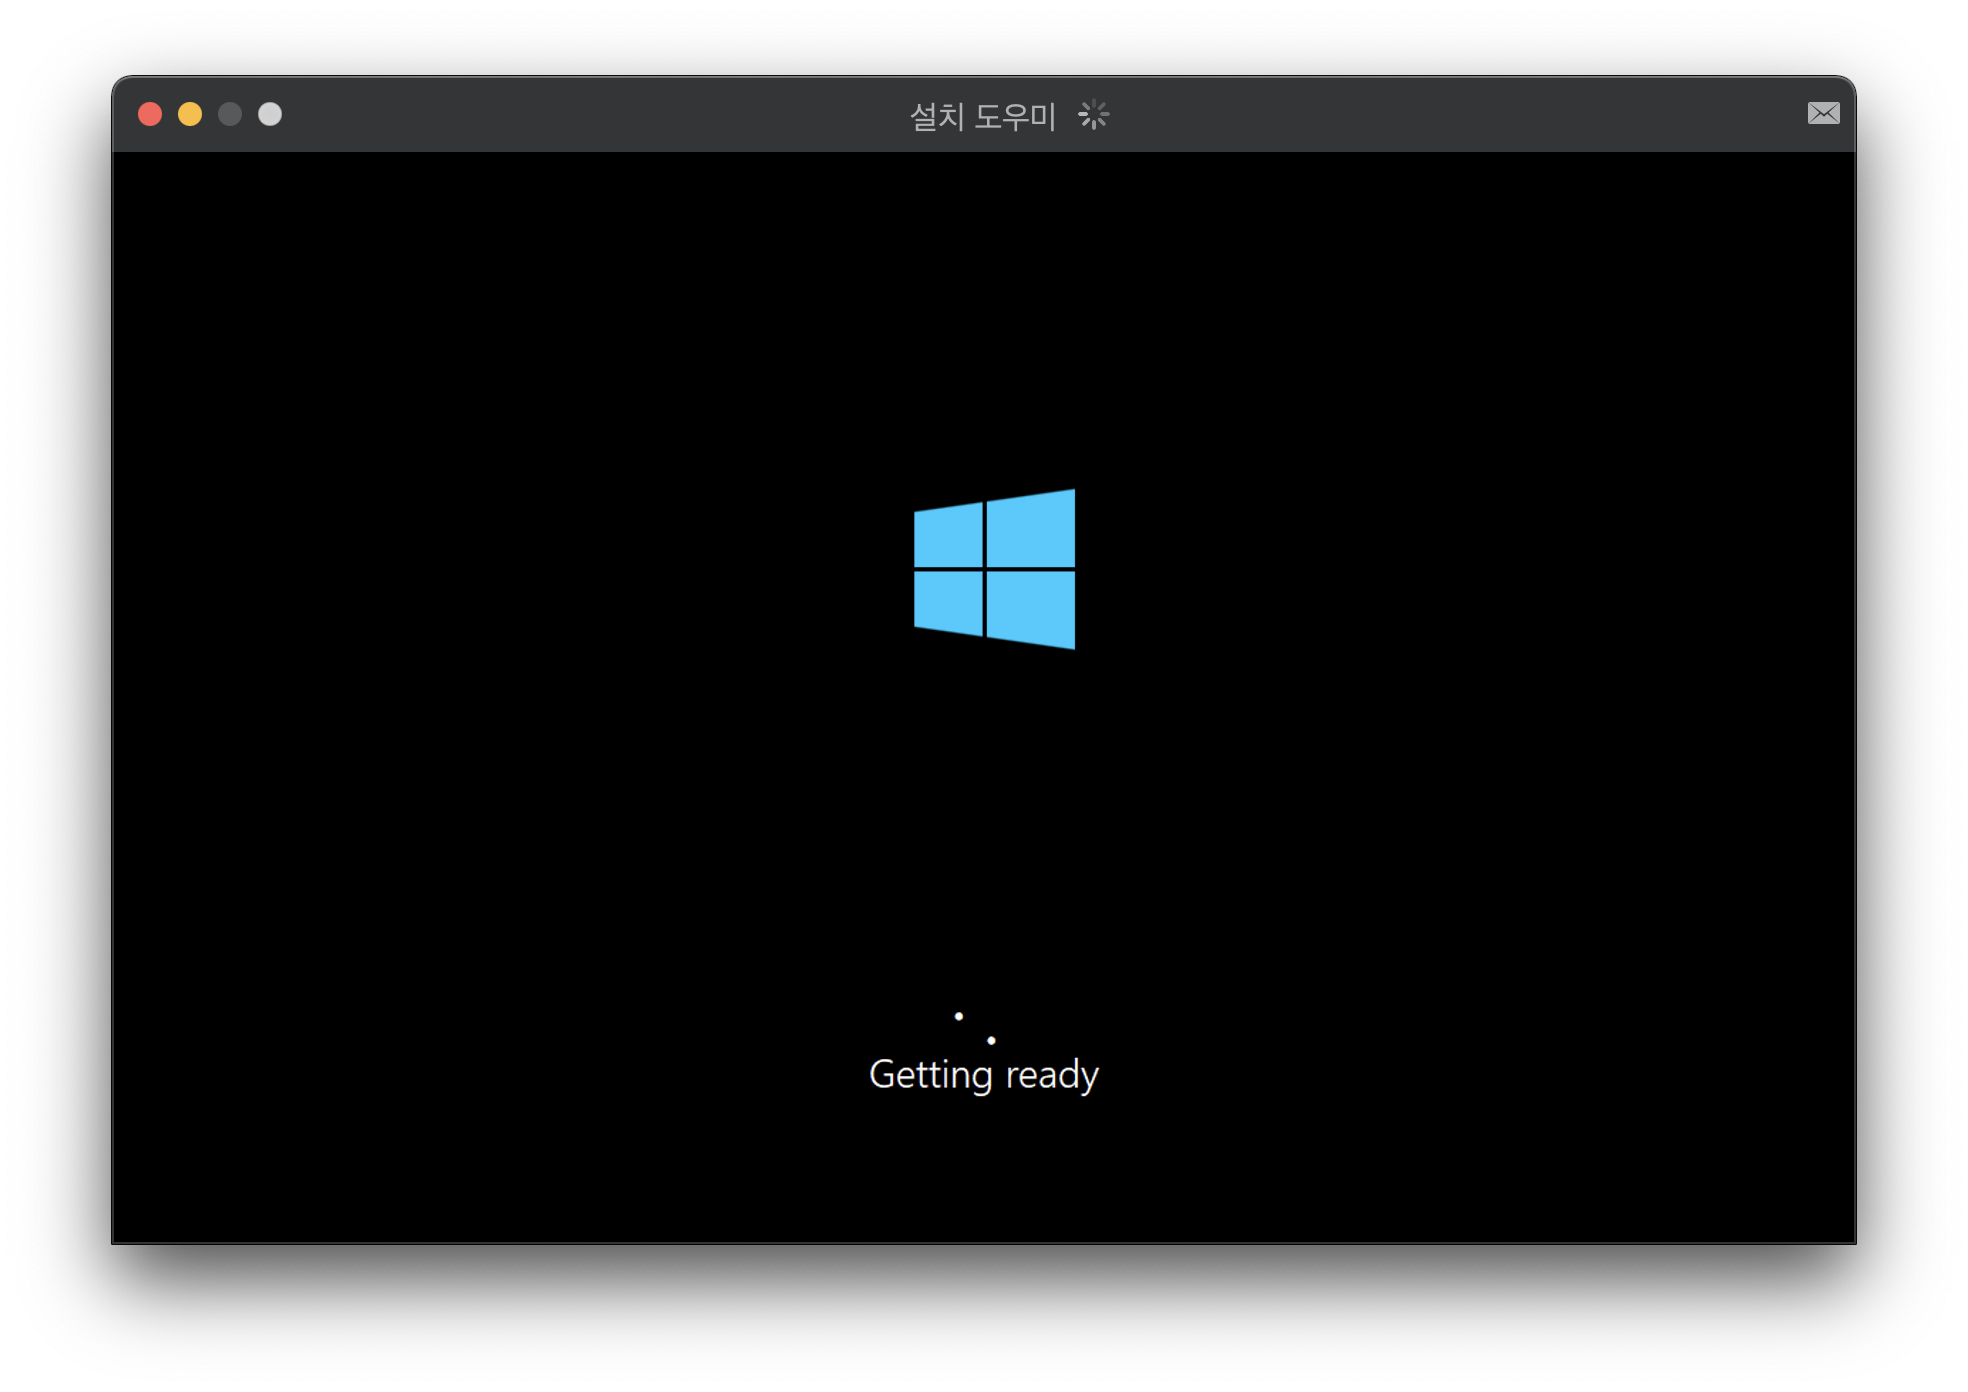
Task: Click the bottom-left pane of Windows logo
Action: (x=949, y=602)
